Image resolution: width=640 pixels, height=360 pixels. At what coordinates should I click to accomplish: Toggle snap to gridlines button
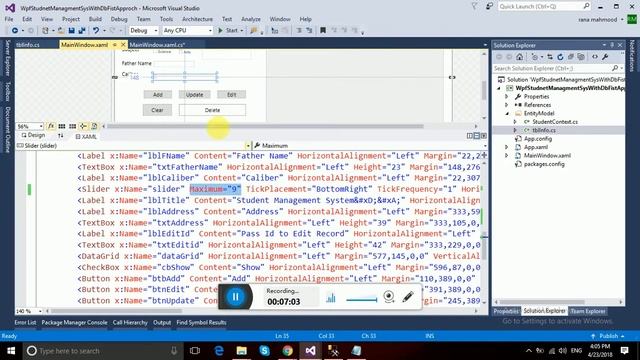(72, 126)
